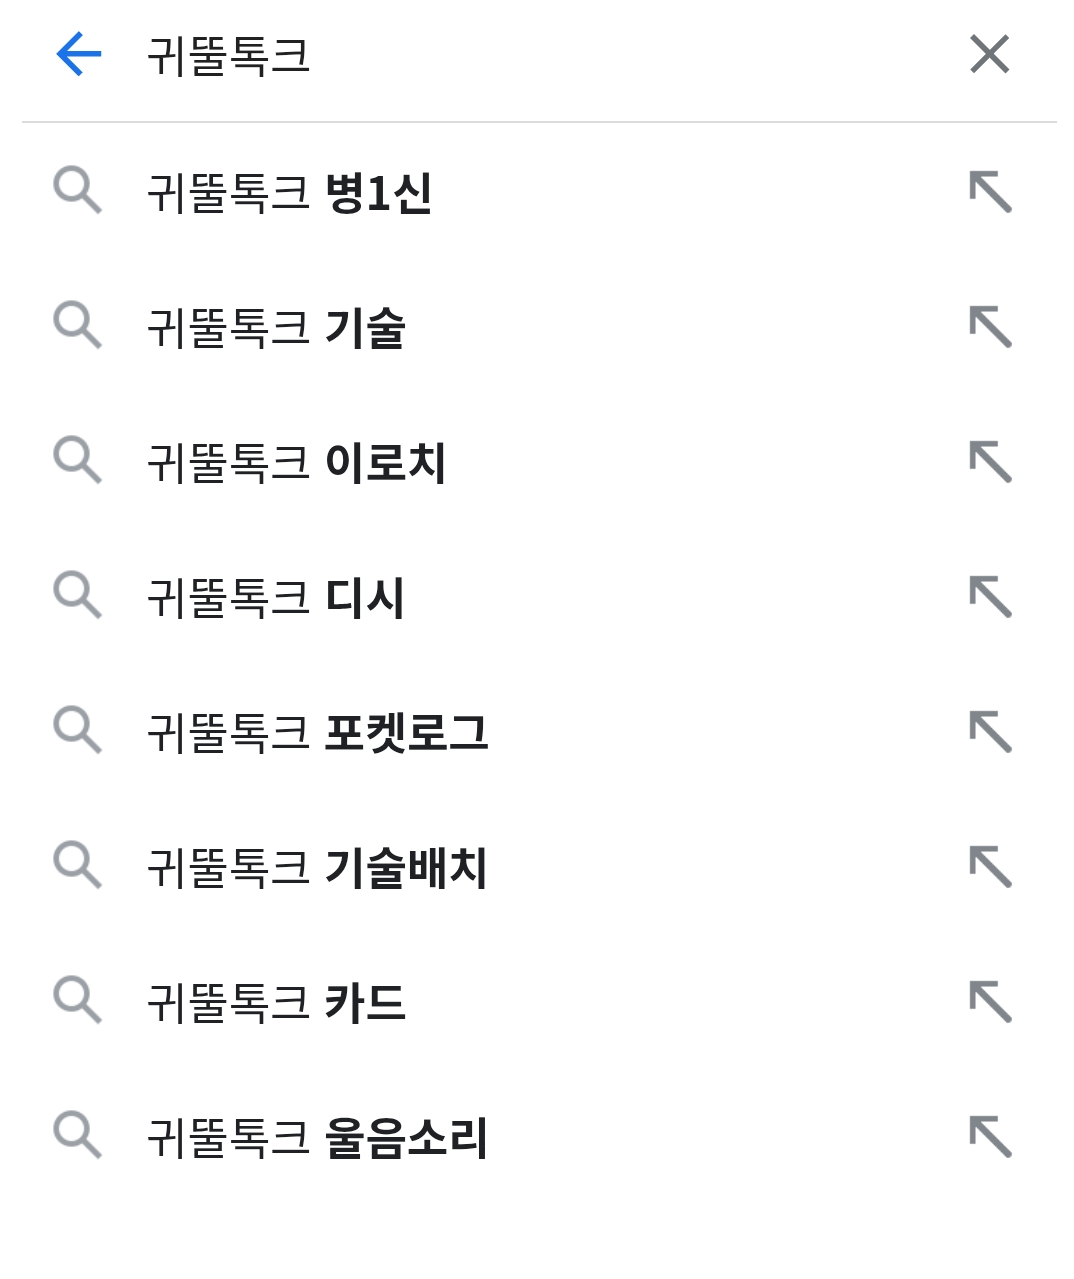The height and width of the screenshot is (1279, 1074).
Task: Click the arrow icon next to 카드
Action: coord(990,1002)
